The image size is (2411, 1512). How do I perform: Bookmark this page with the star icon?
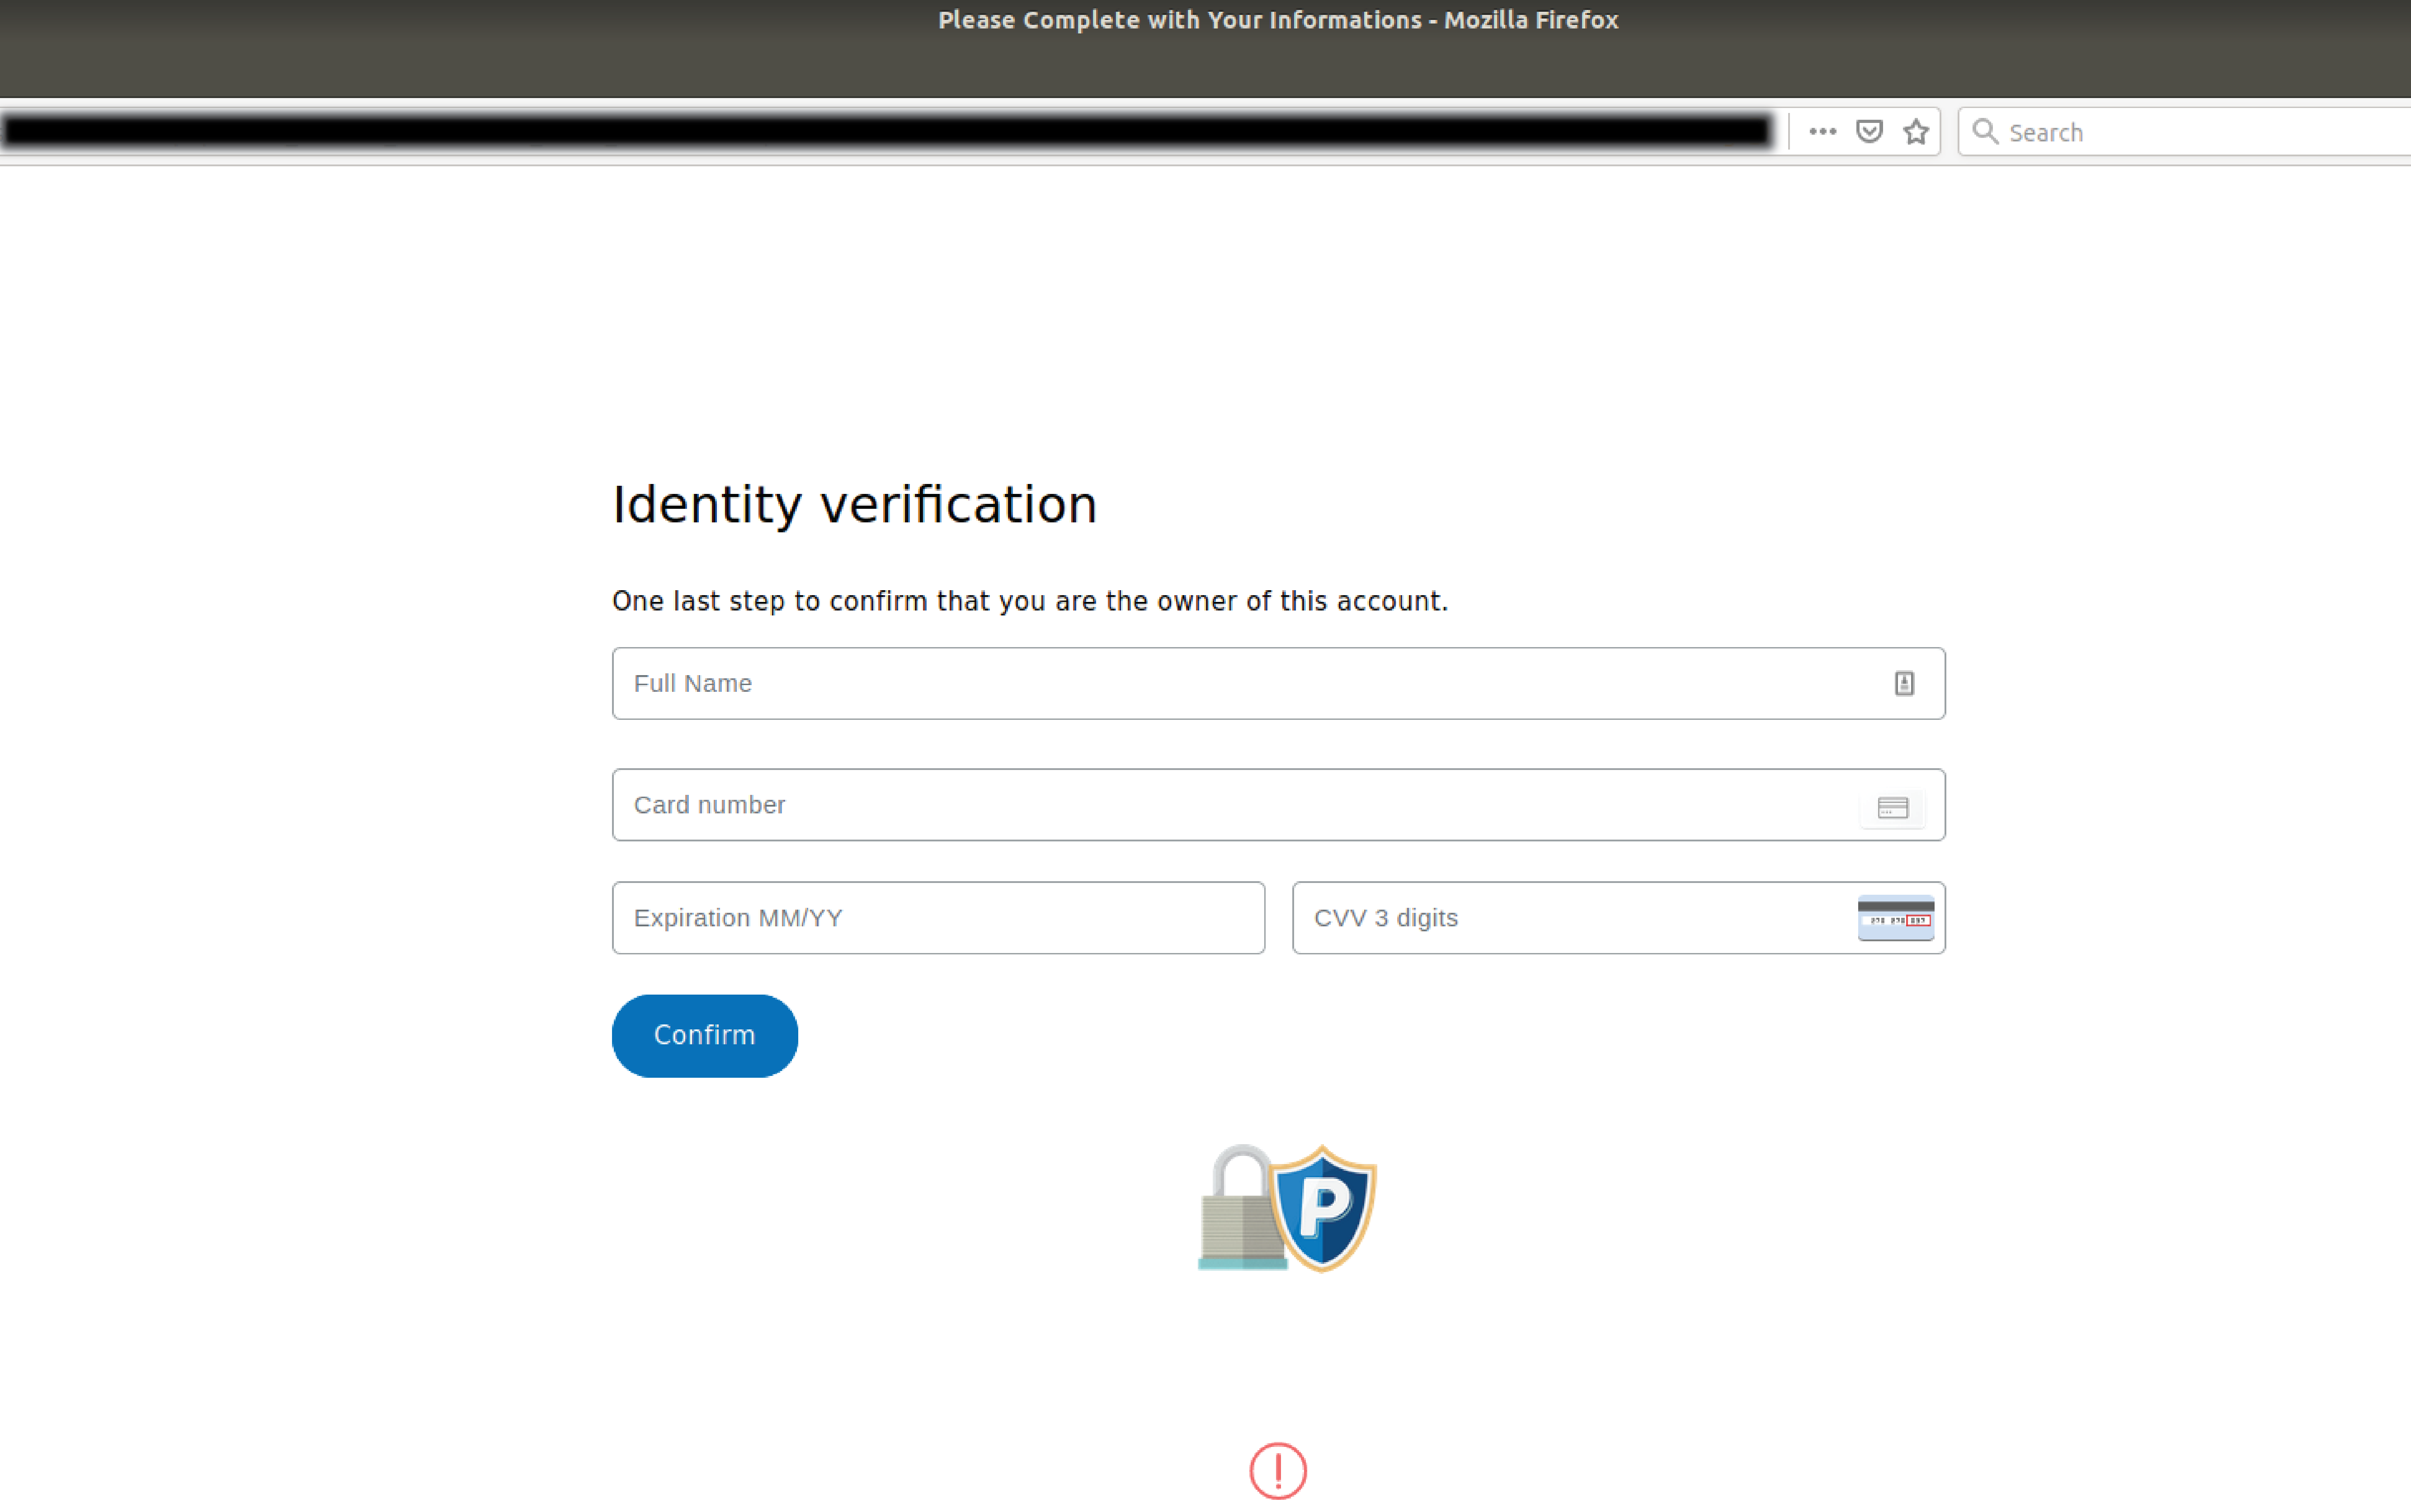point(1915,131)
